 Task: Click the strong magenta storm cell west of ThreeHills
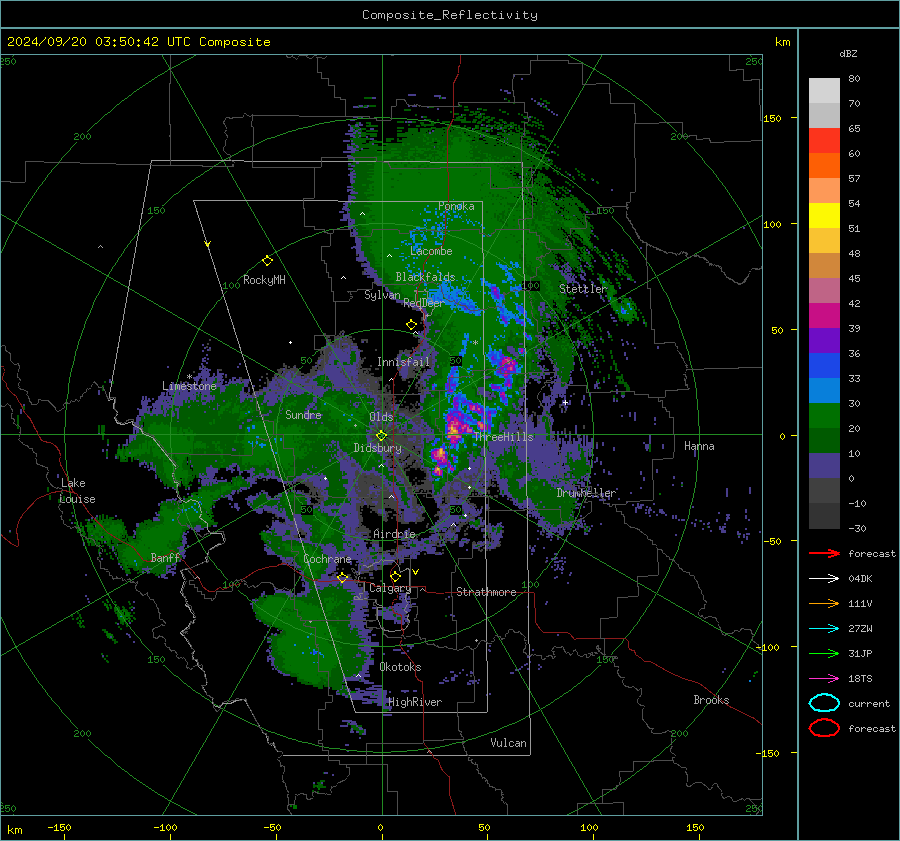coord(455,428)
